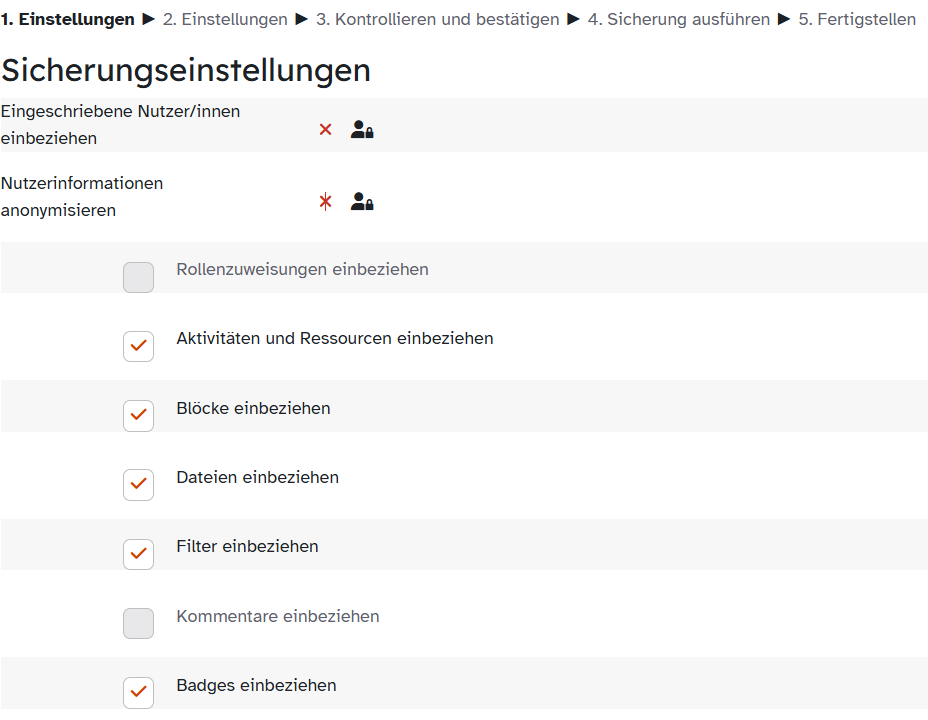
Task: Click the Sicherungseinstellungen heading
Action: (186, 70)
